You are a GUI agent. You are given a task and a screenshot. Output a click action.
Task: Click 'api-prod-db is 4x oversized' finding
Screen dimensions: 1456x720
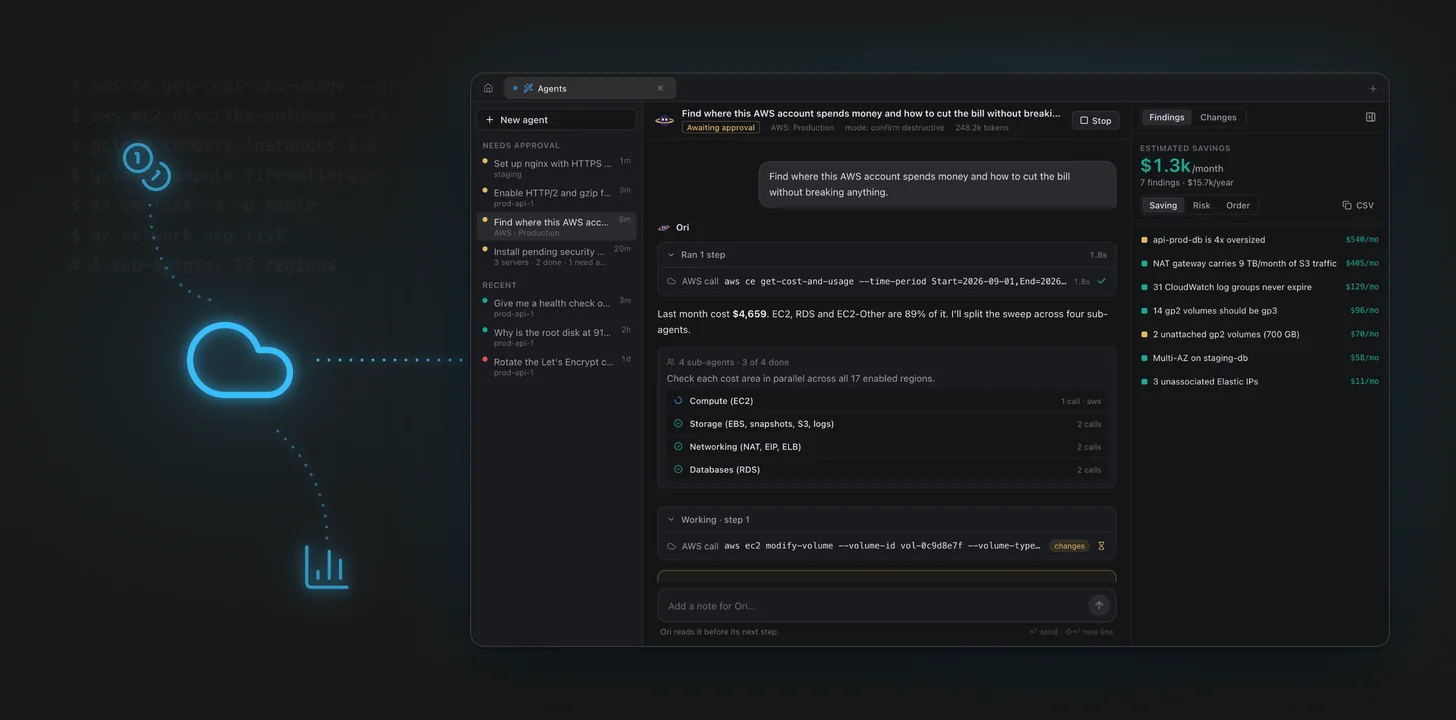(x=1260, y=240)
